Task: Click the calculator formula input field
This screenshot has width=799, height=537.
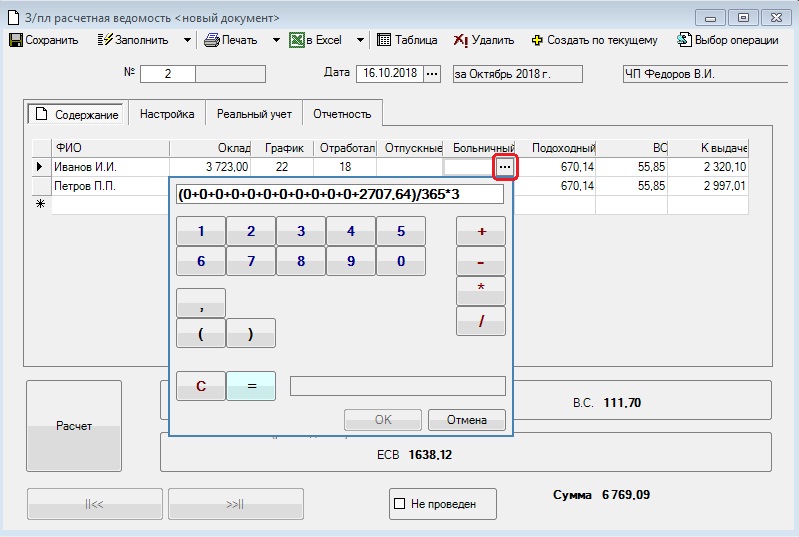Action: tap(339, 195)
